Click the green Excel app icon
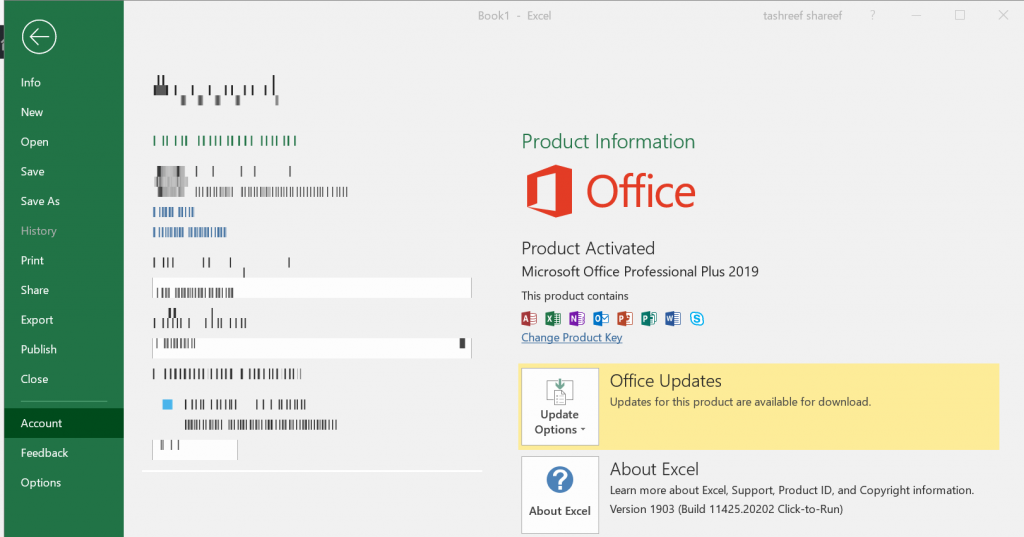This screenshot has height=537, width=1024. pyautogui.click(x=553, y=319)
